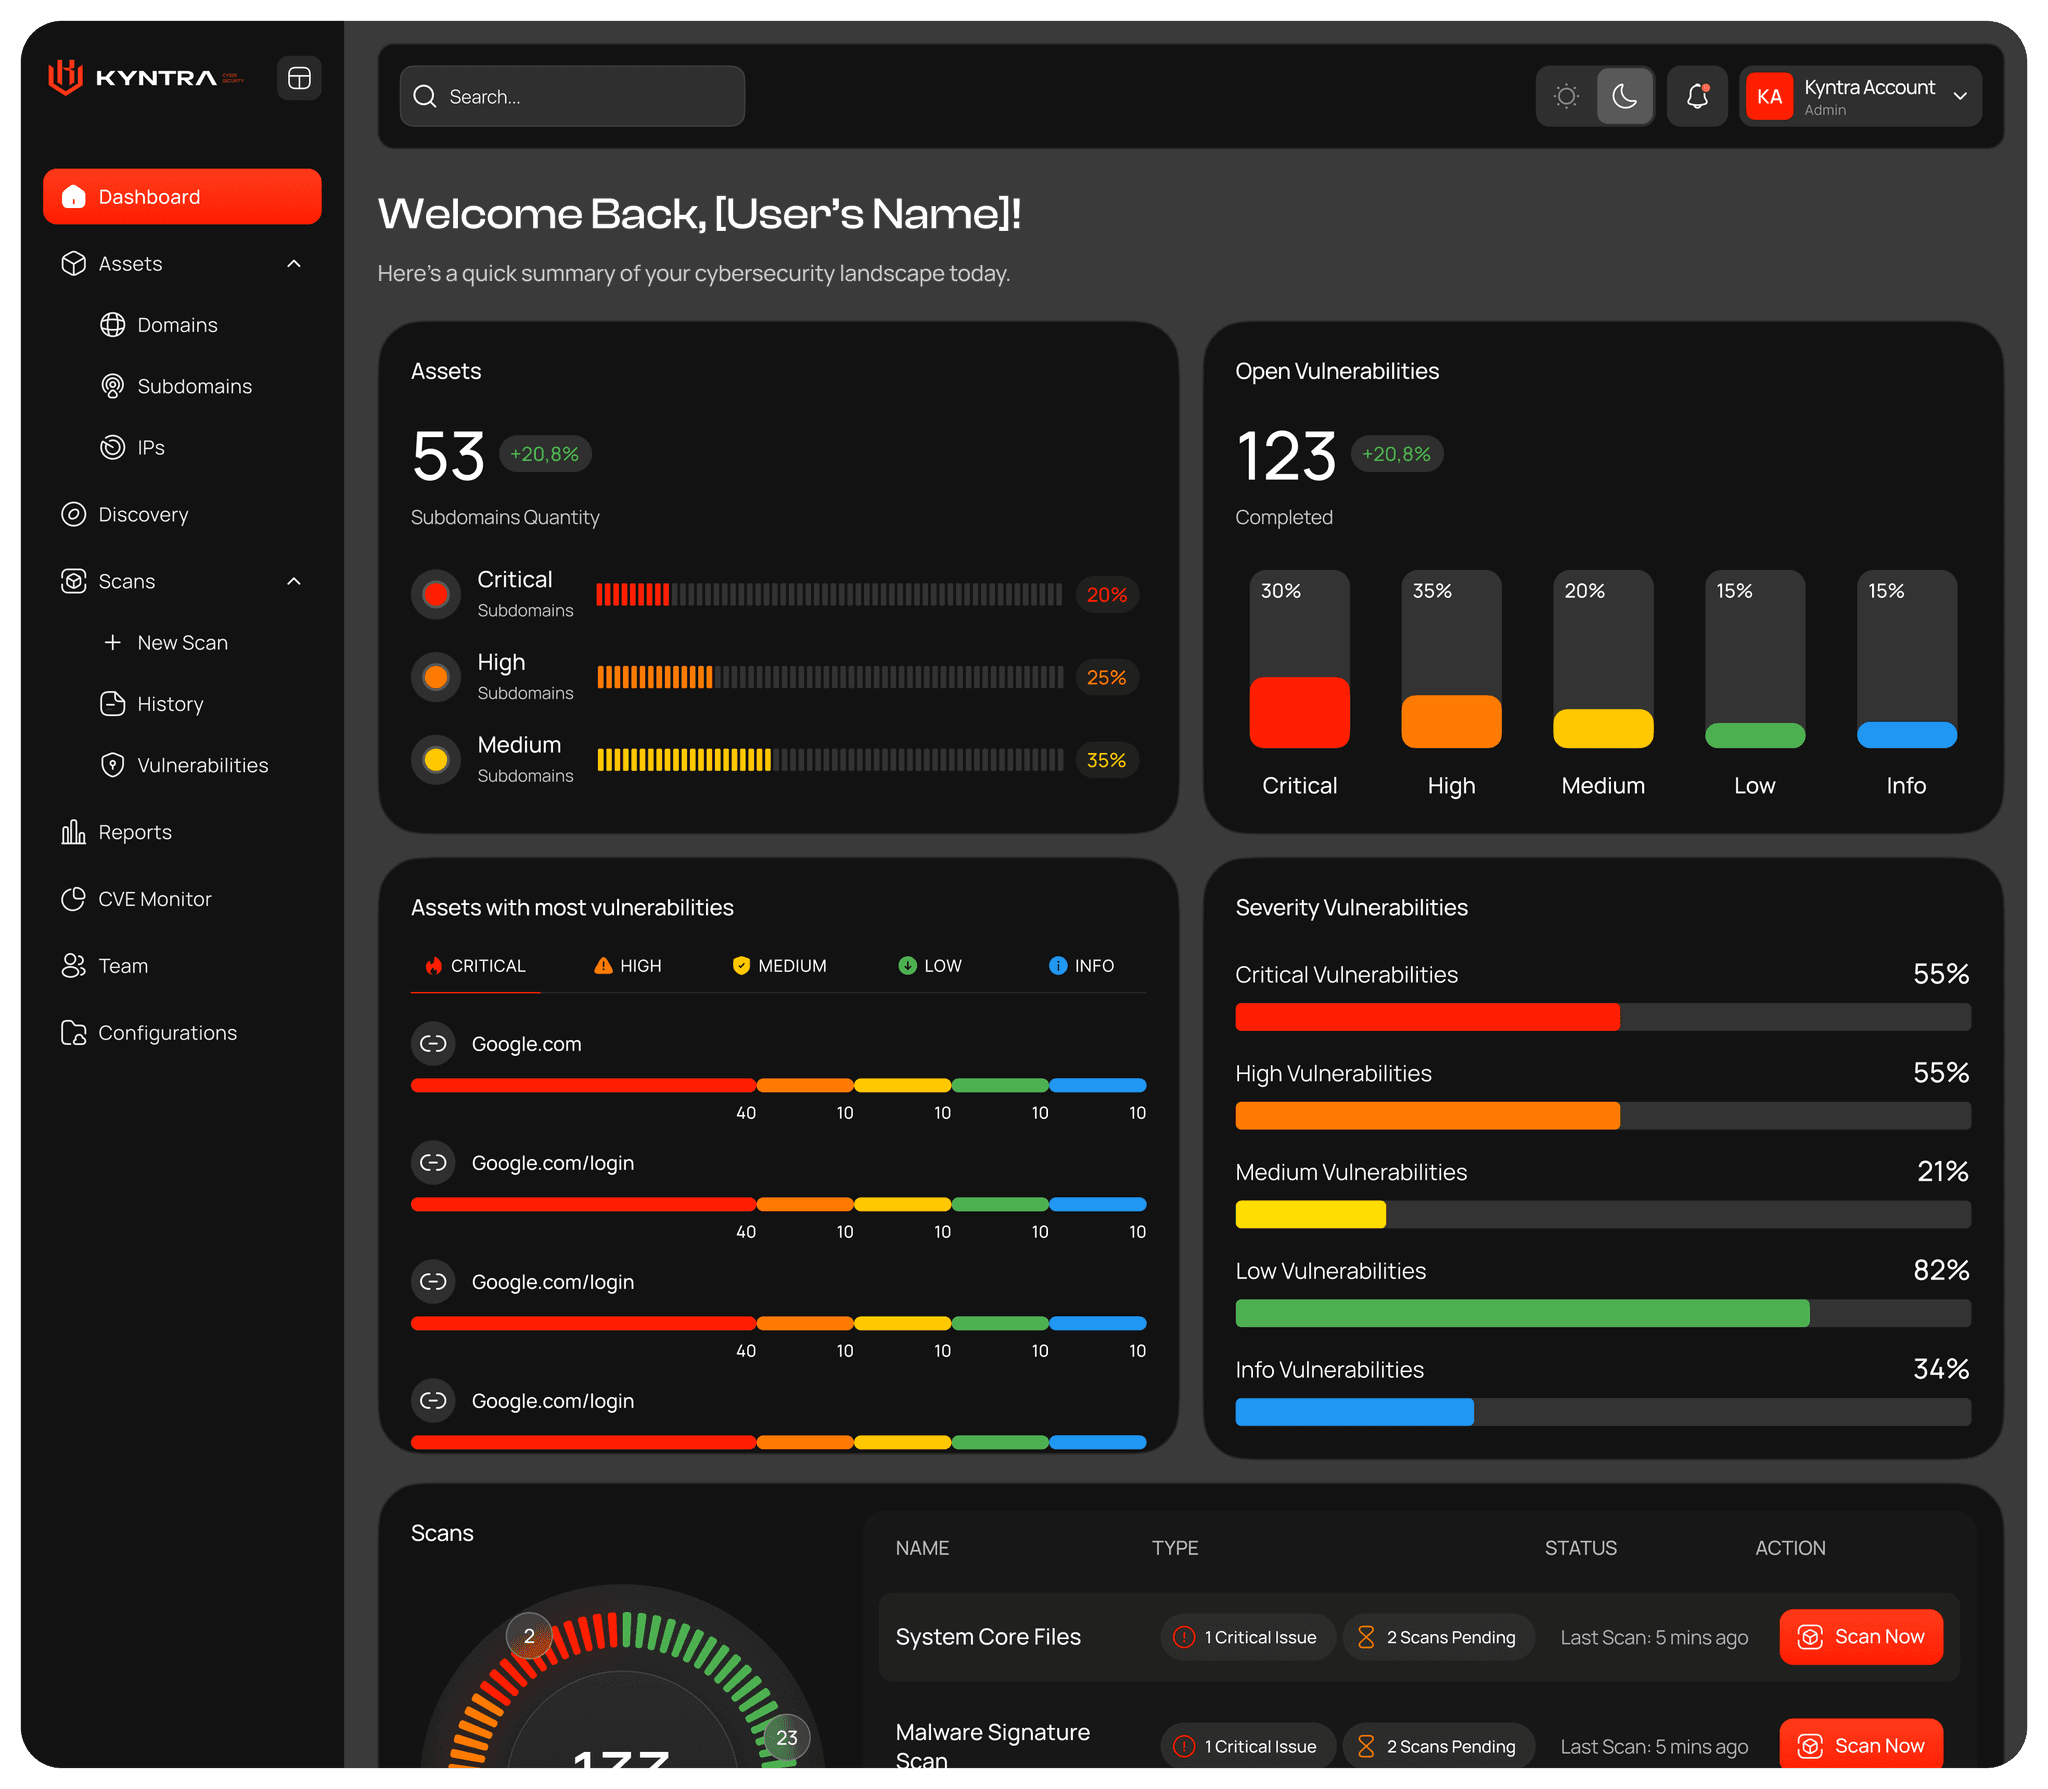Open the Team page
Image resolution: width=2048 pixels, height=1789 pixels.
pos(122,966)
